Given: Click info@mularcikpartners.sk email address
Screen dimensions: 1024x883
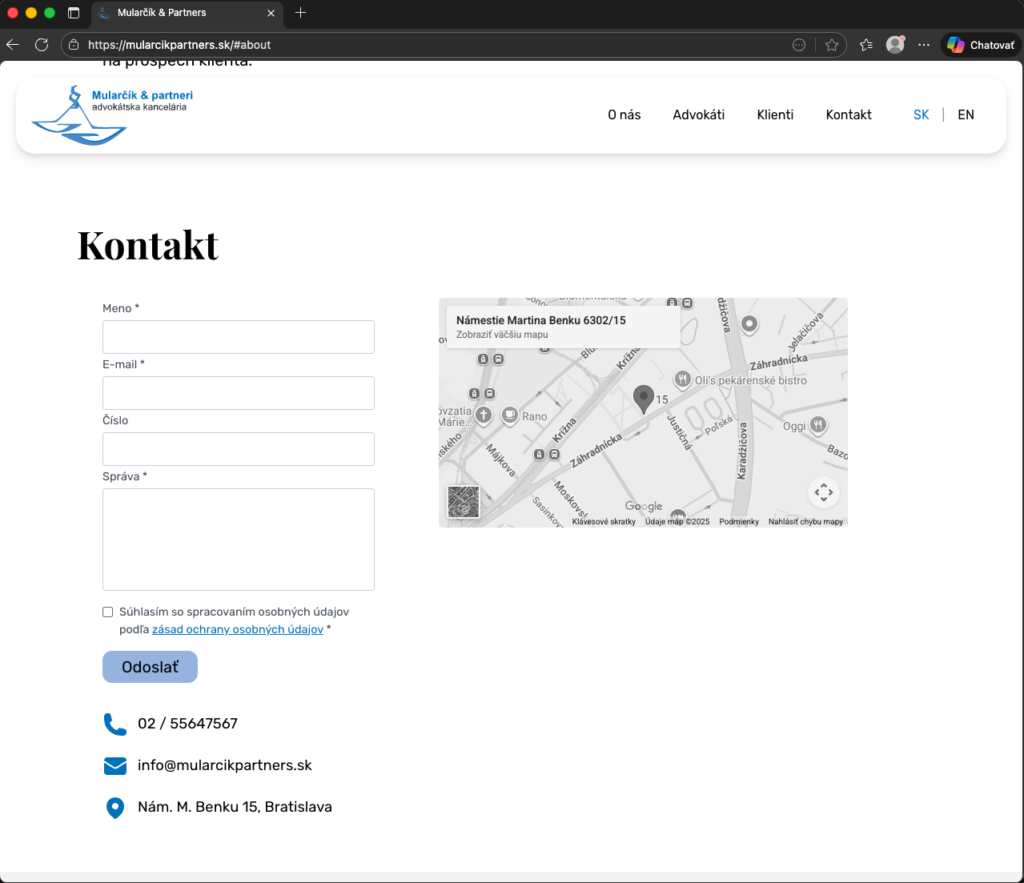Looking at the screenshot, I should pos(225,765).
